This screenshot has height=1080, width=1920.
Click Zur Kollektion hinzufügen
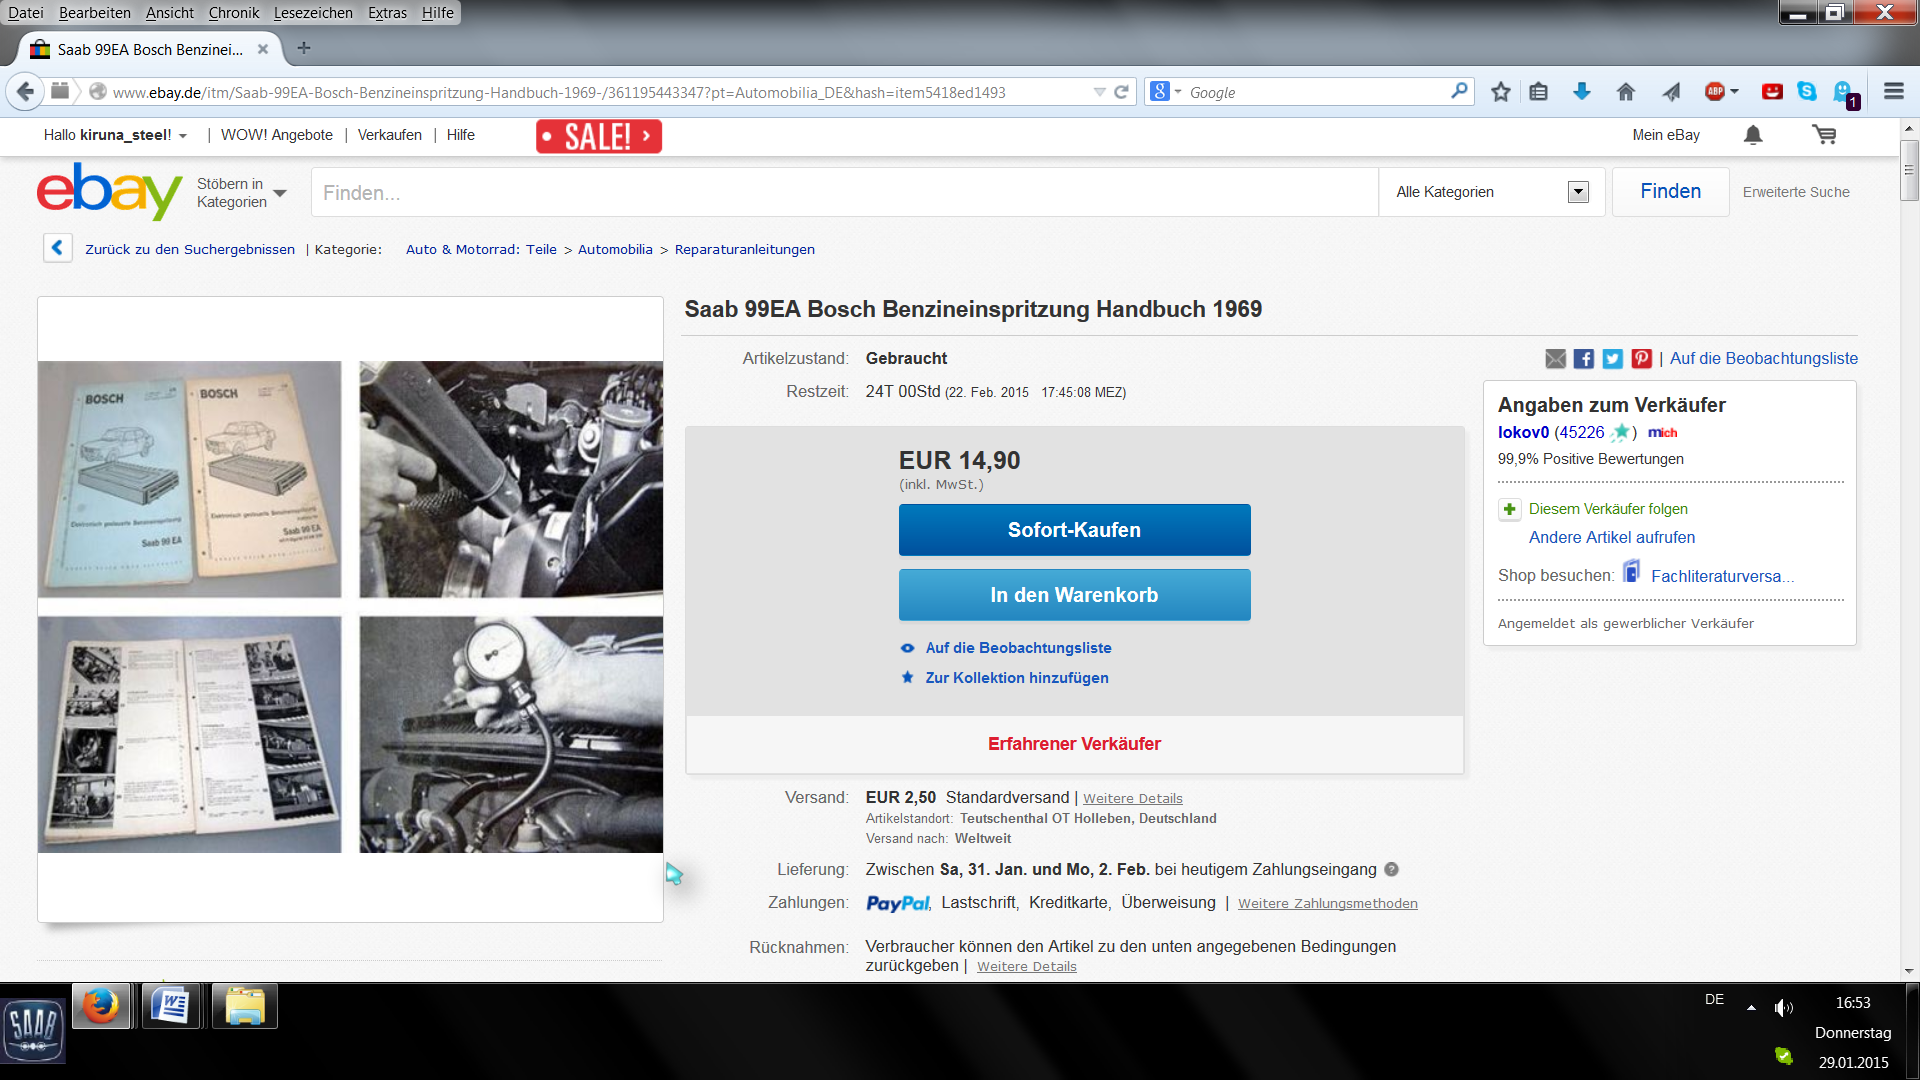(x=1017, y=678)
